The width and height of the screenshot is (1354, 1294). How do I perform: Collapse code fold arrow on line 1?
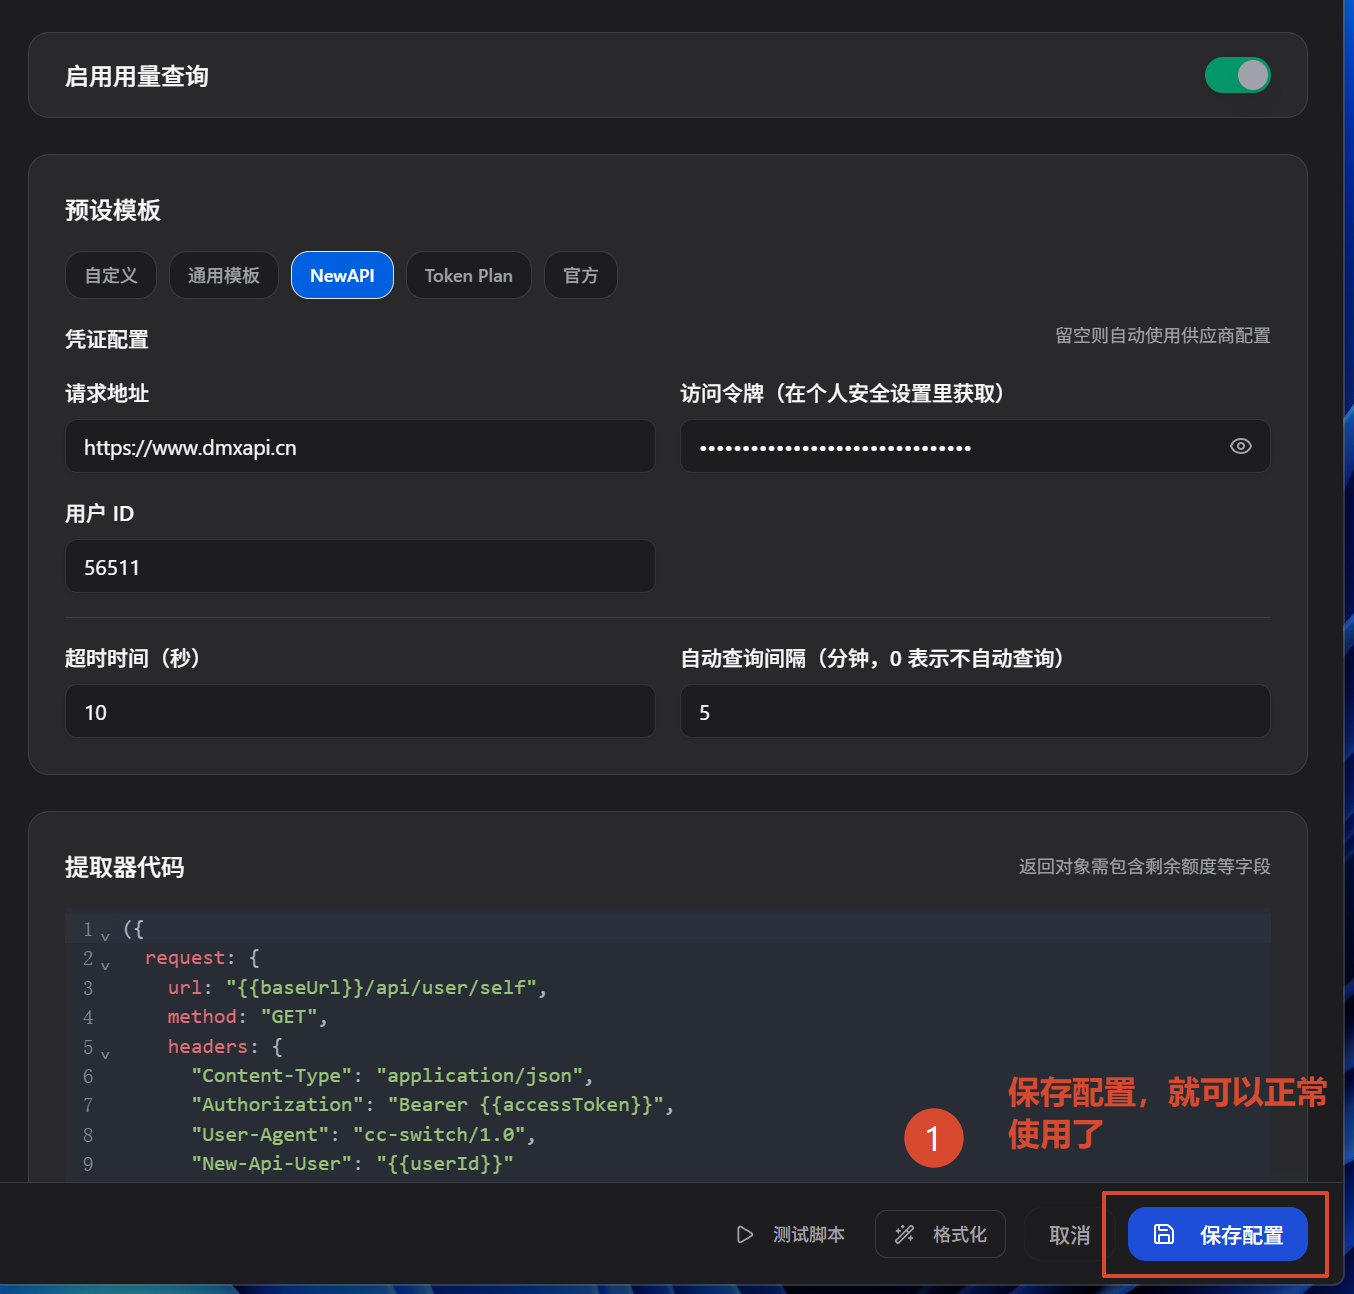coord(105,937)
